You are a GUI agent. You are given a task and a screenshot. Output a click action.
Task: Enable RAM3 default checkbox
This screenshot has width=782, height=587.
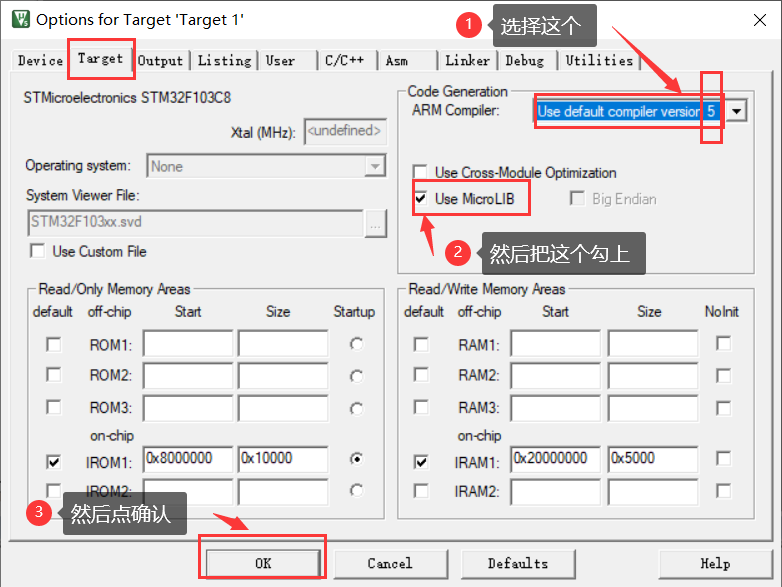click(421, 407)
